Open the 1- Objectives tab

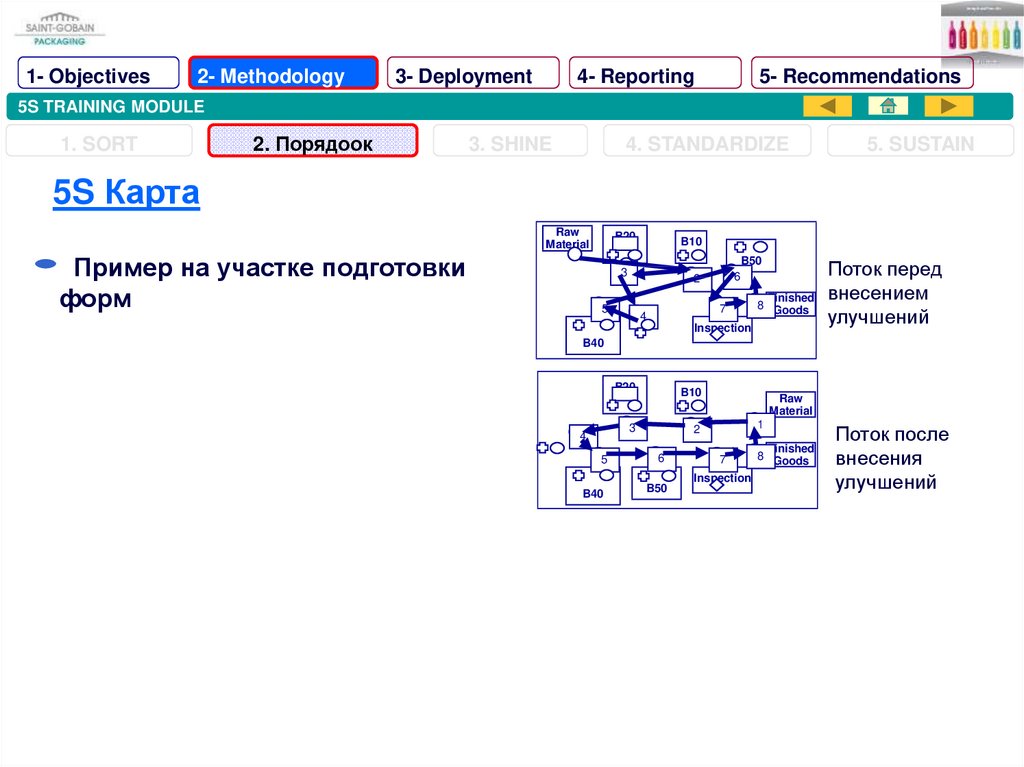point(98,76)
